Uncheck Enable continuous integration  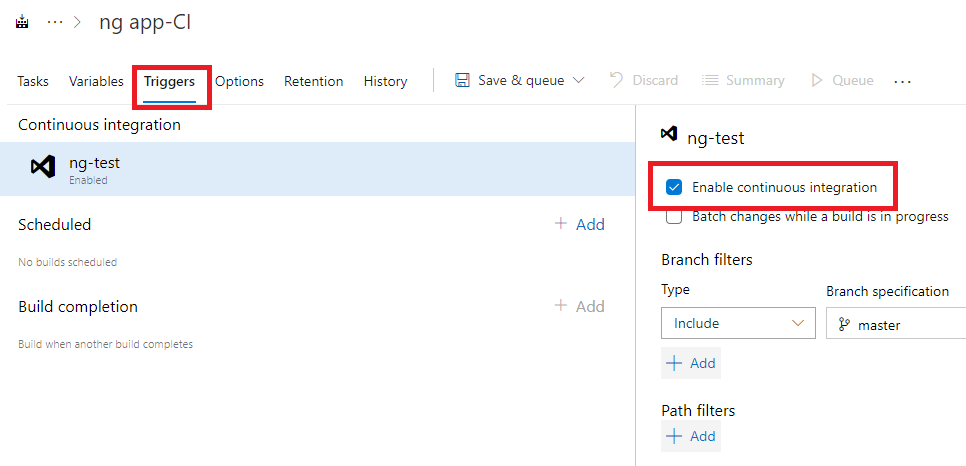pos(674,187)
